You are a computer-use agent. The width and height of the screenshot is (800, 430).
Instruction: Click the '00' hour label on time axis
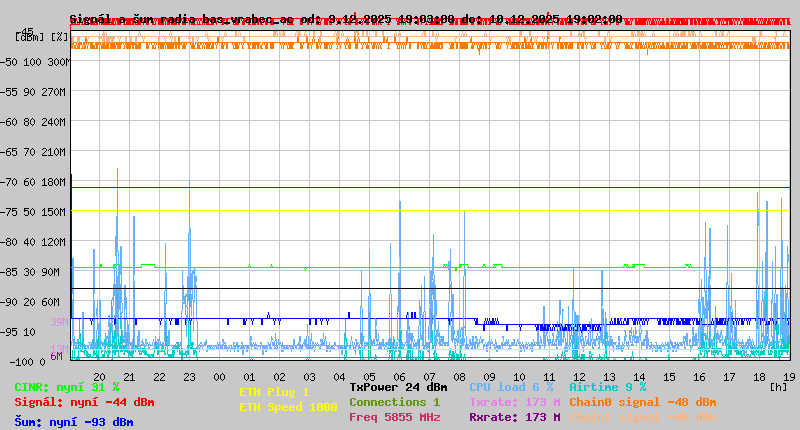219,377
